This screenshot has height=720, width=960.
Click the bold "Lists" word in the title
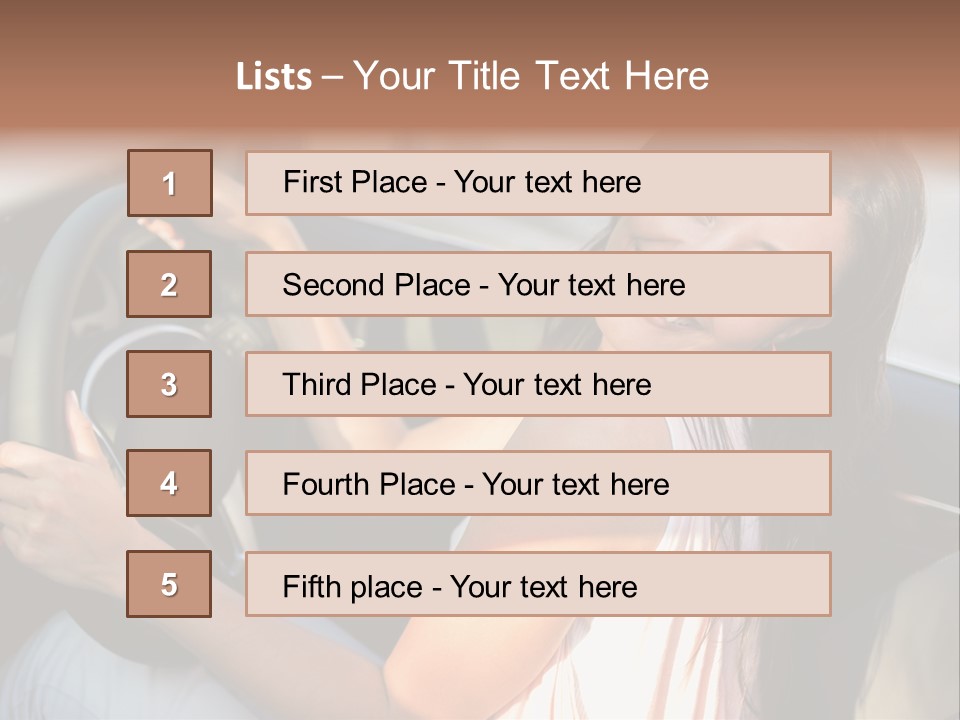(x=273, y=77)
